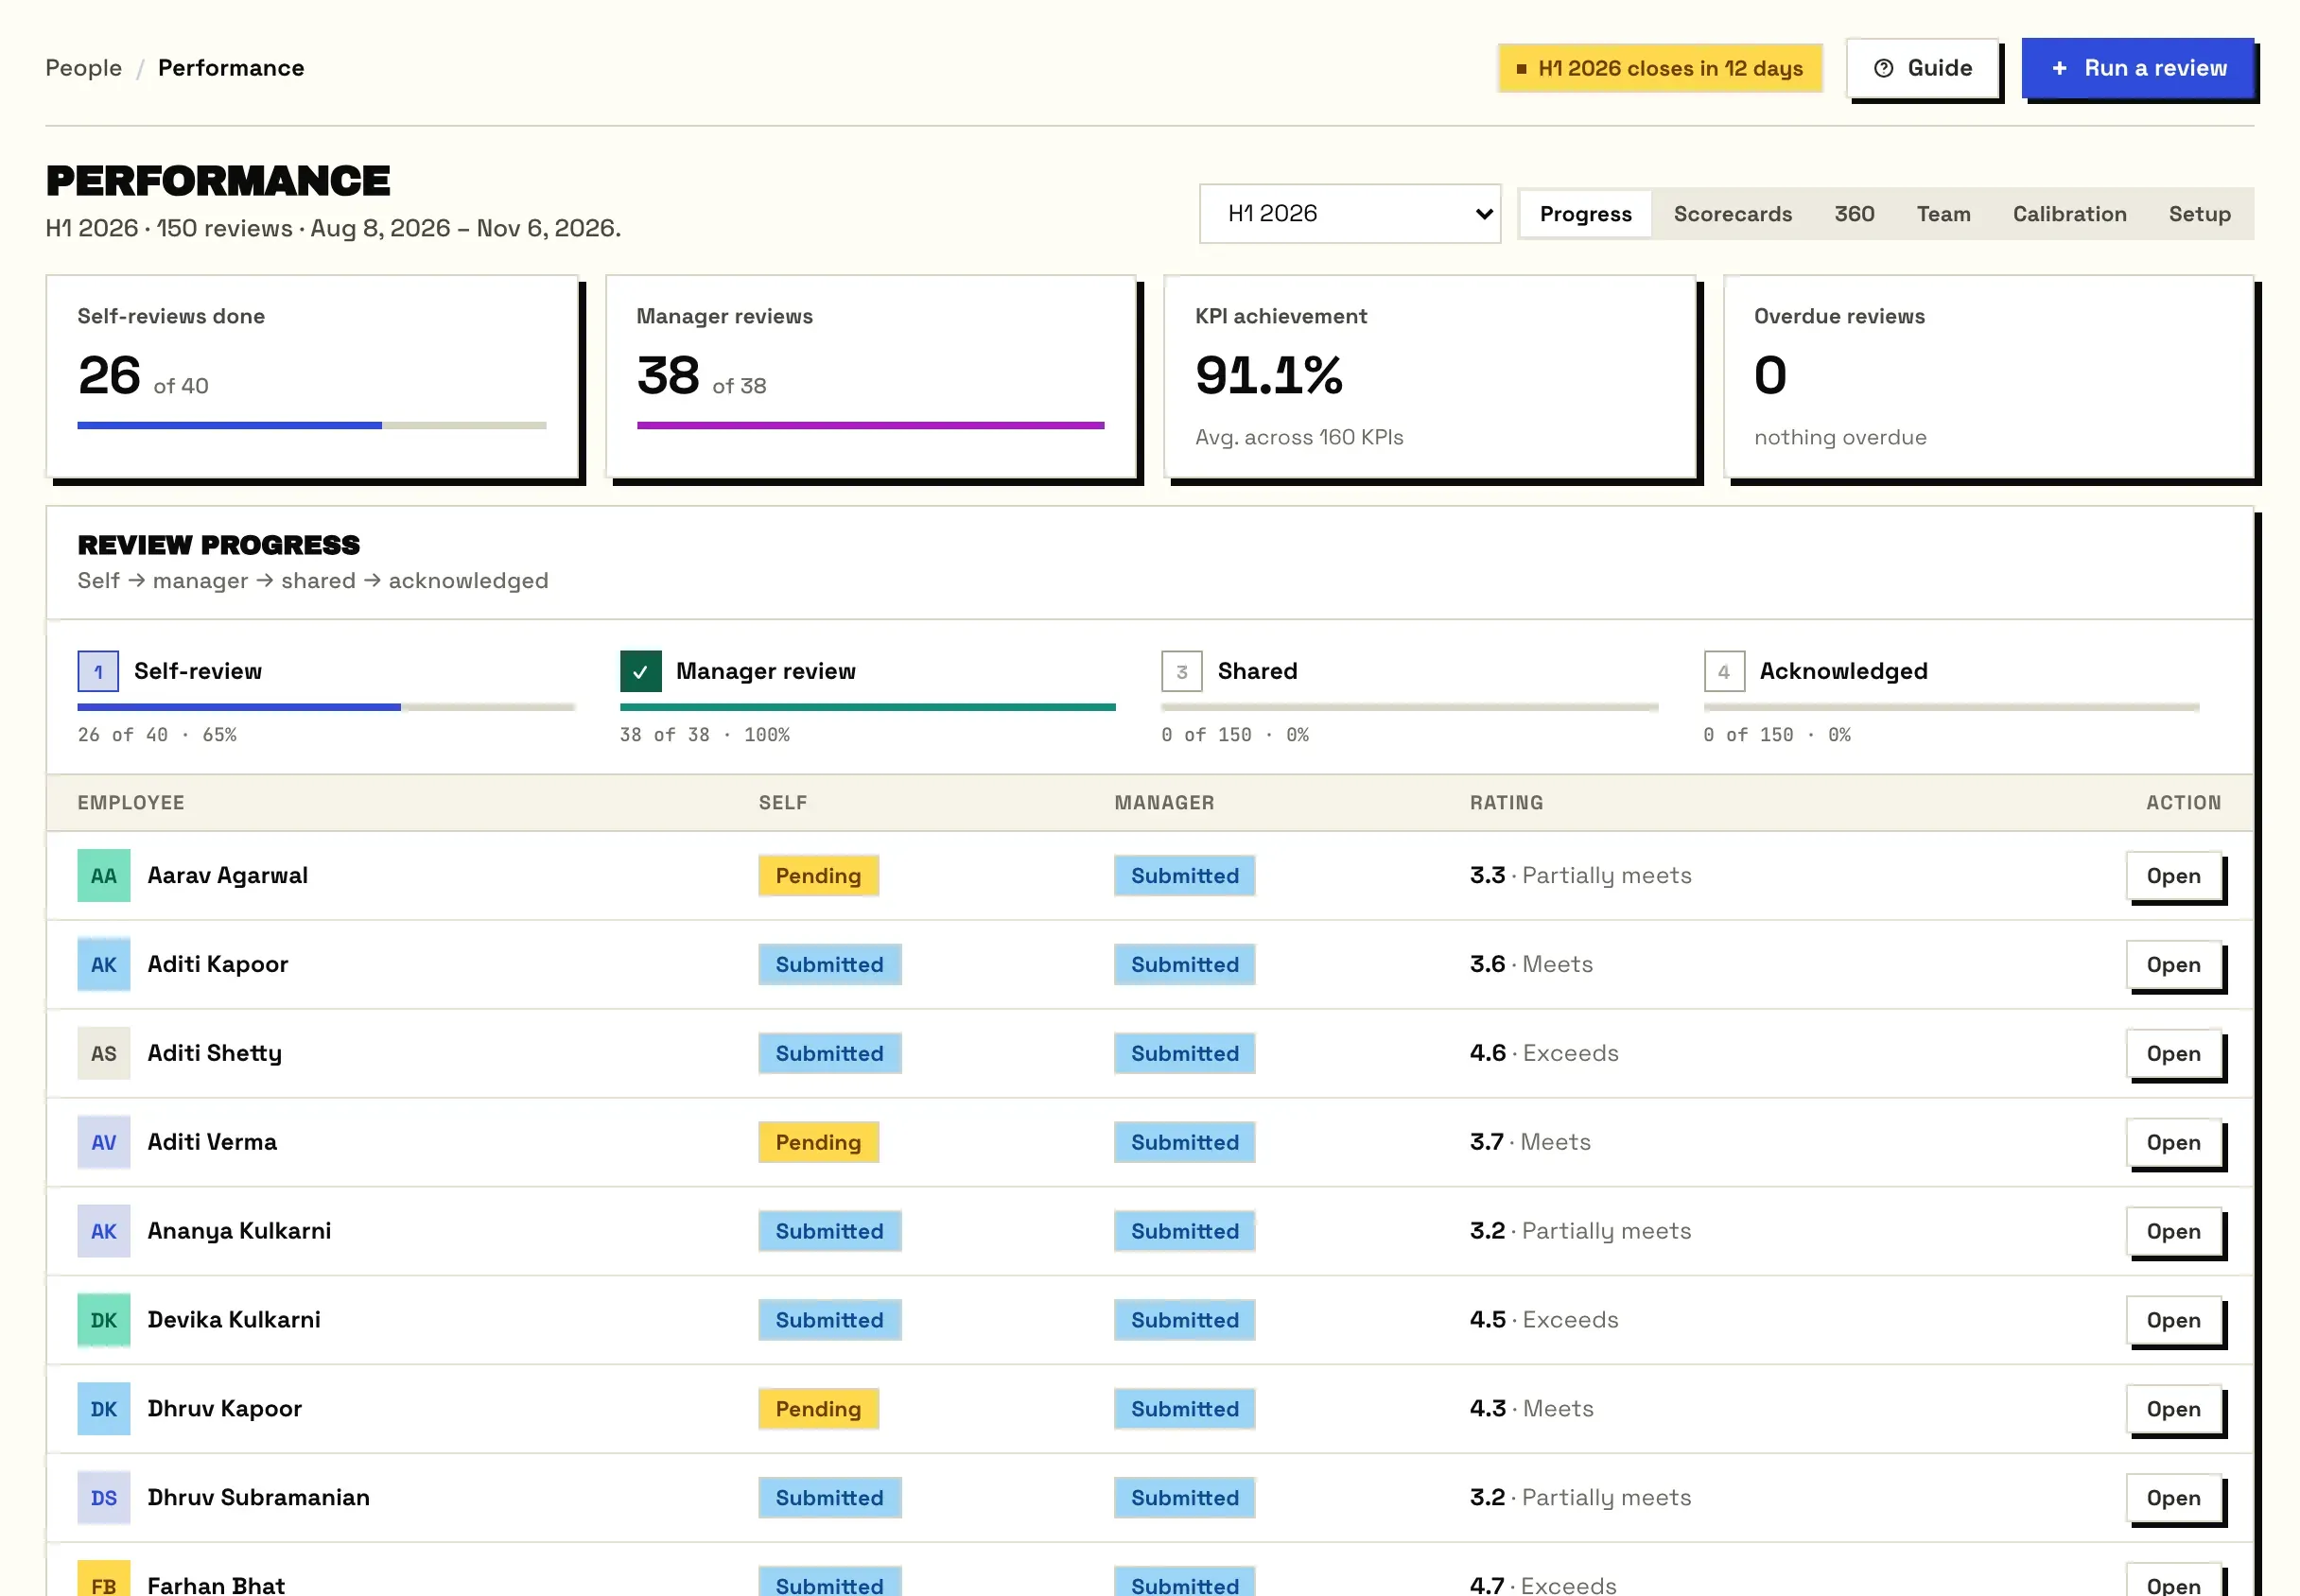Click the EMPLOYEE column header

(x=131, y=803)
